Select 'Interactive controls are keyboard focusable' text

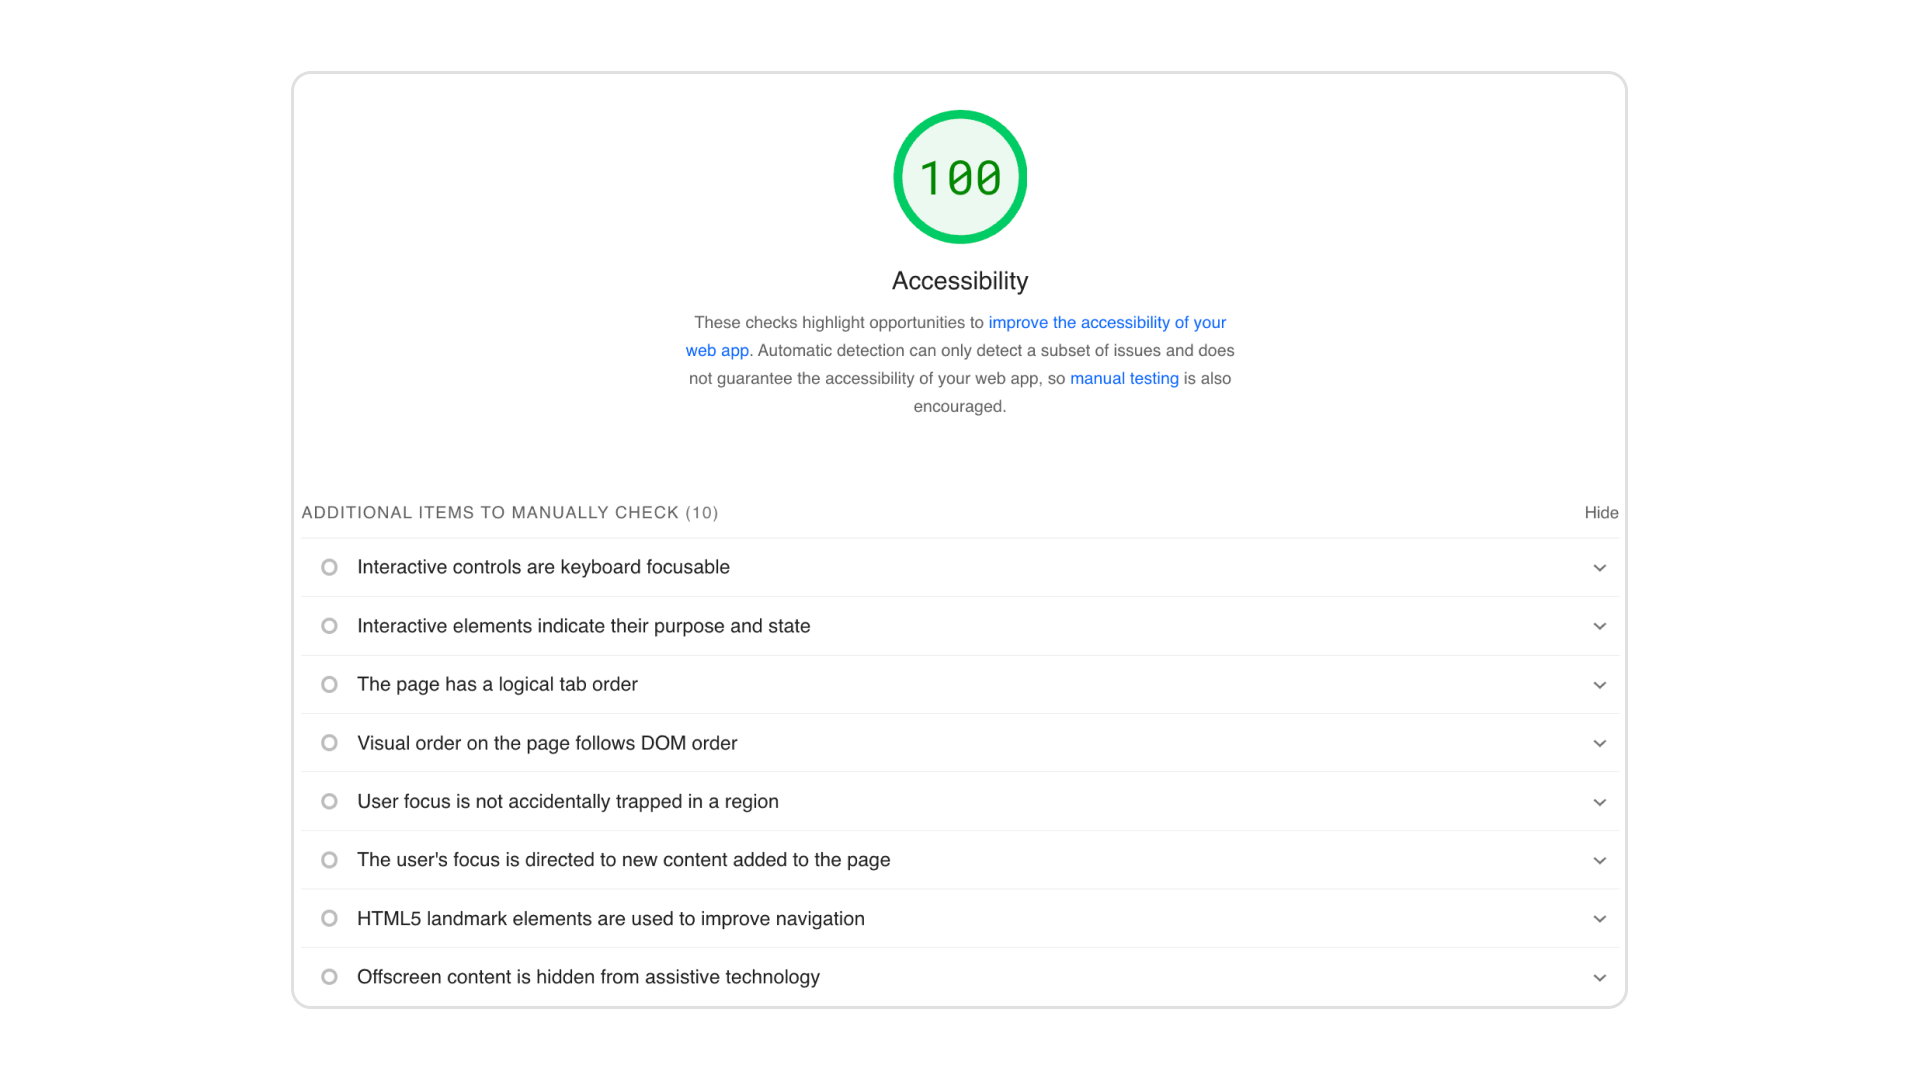(x=543, y=567)
